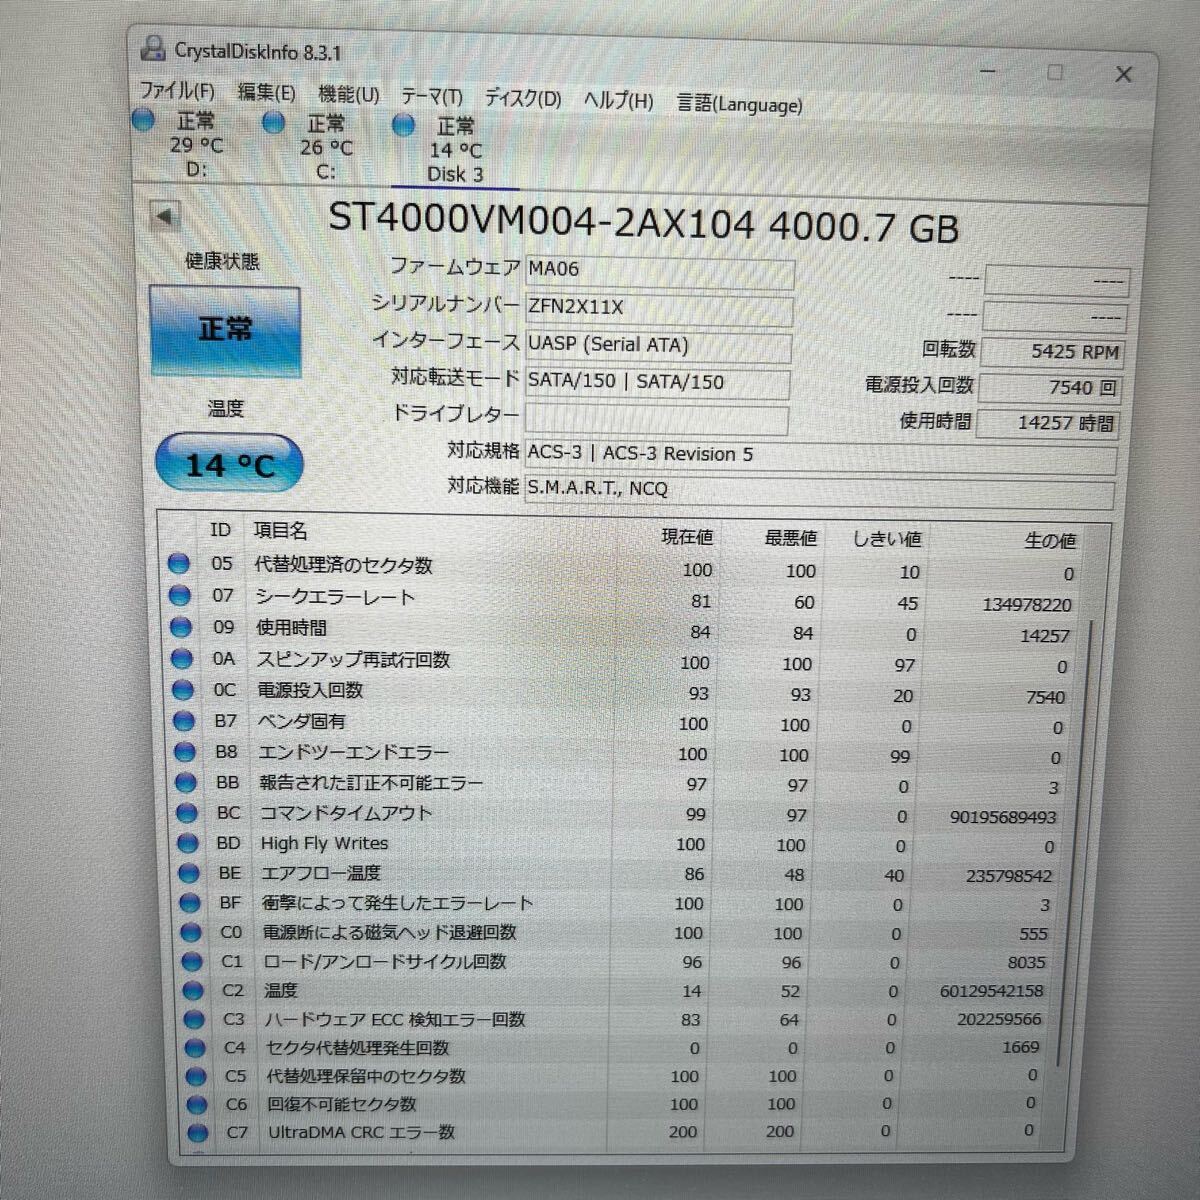Open the ファイル(F) menu
Image resolution: width=1200 pixels, height=1200 pixels.
tap(177, 91)
